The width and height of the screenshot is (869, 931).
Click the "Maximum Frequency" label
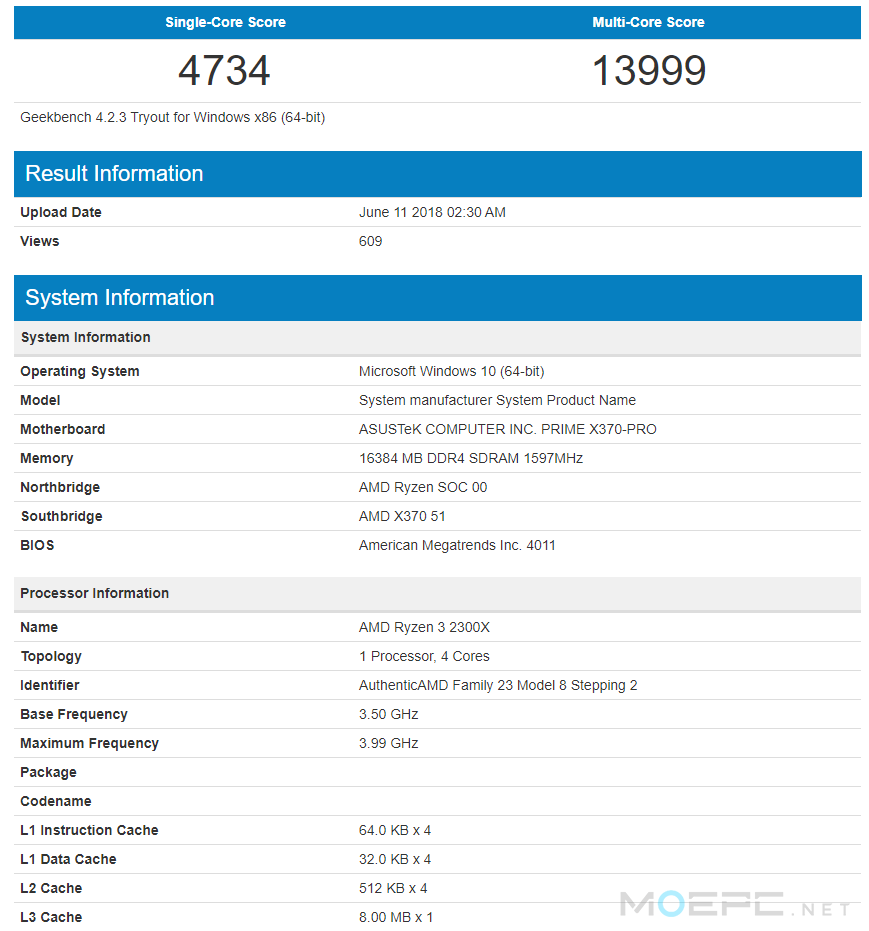pyautogui.click(x=90, y=744)
